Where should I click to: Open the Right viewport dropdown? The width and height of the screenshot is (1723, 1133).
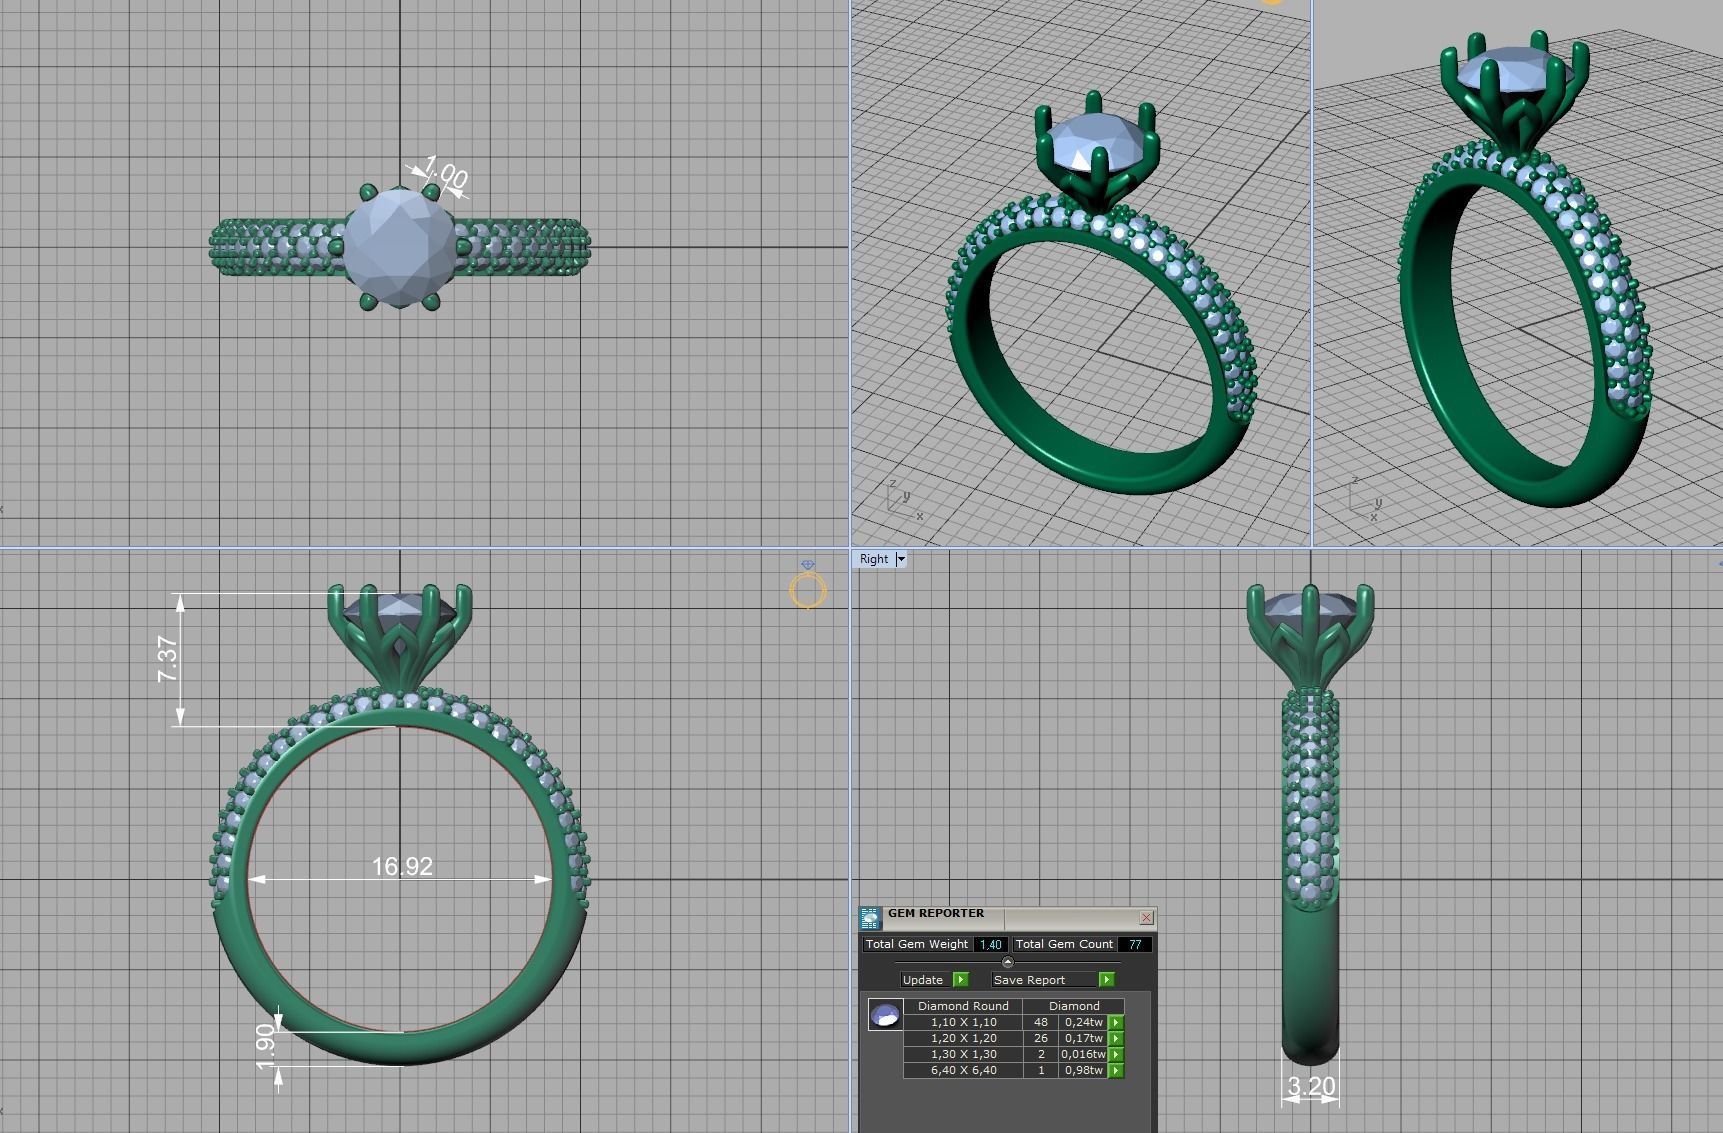[x=901, y=559]
